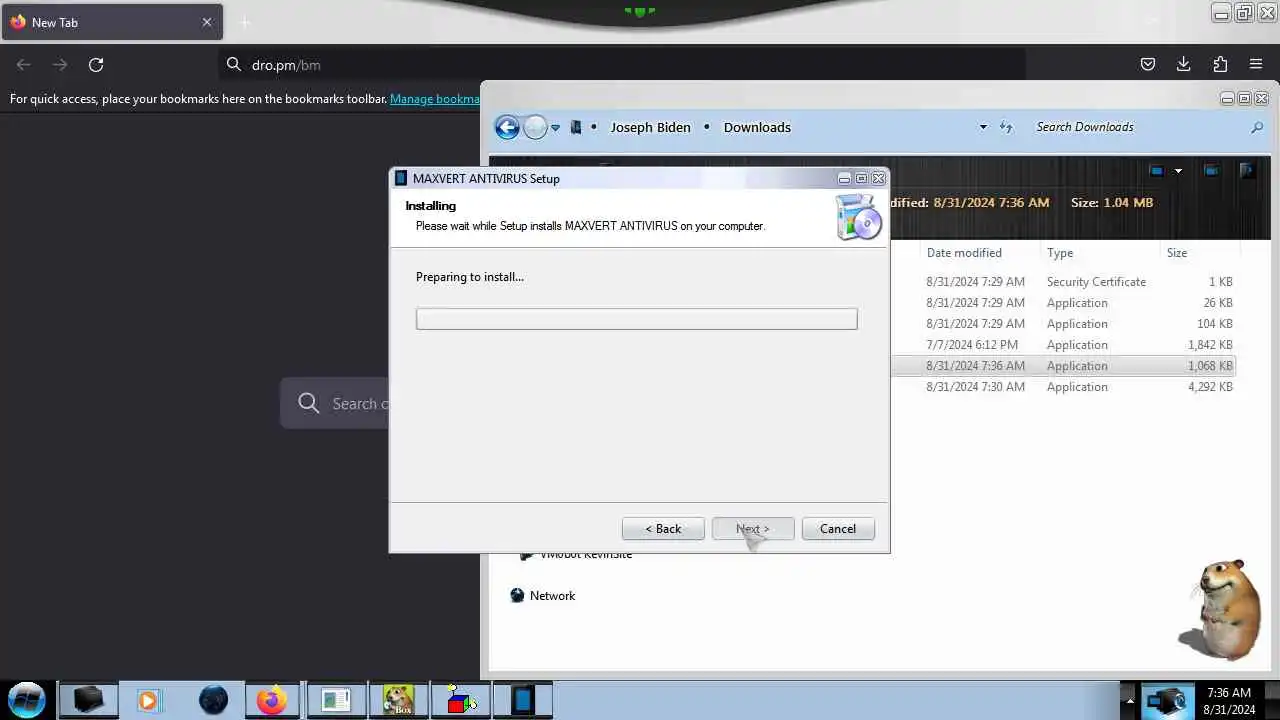Image resolution: width=1280 pixels, height=720 pixels.
Task: Select the 4,292 KB Application row
Action: 1062,387
